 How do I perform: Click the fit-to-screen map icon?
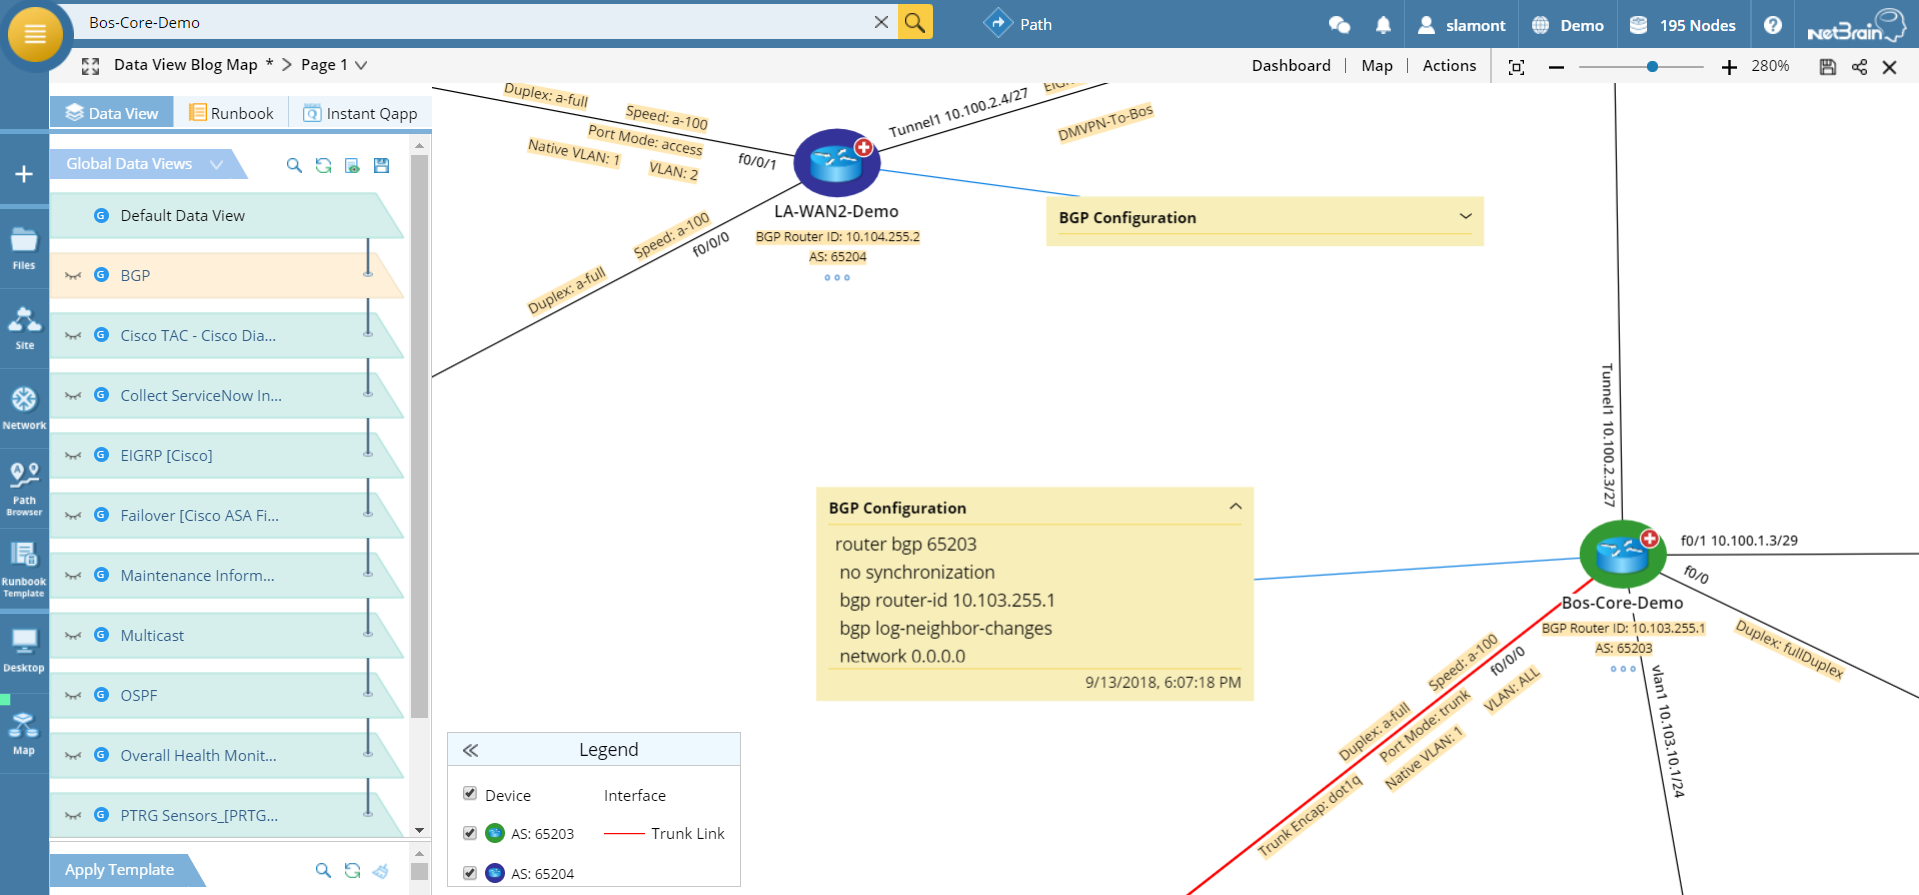(1516, 67)
